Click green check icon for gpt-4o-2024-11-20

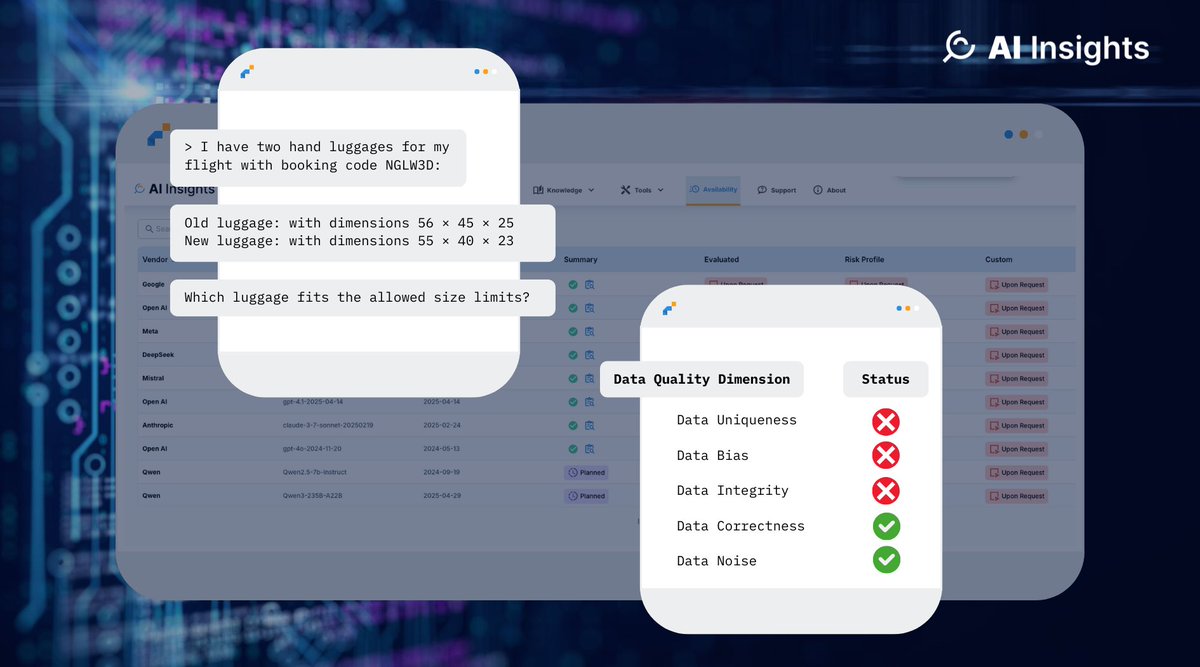pos(573,449)
